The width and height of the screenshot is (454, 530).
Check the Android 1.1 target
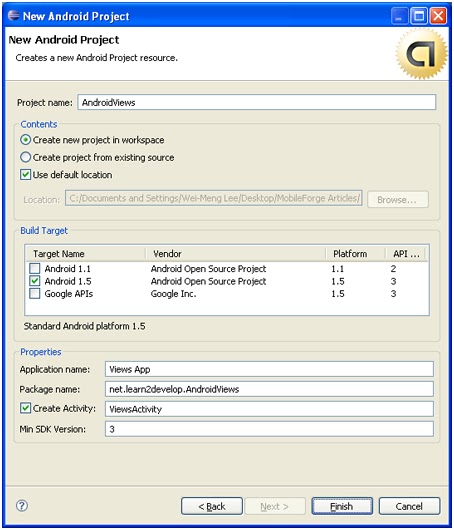tap(34, 269)
